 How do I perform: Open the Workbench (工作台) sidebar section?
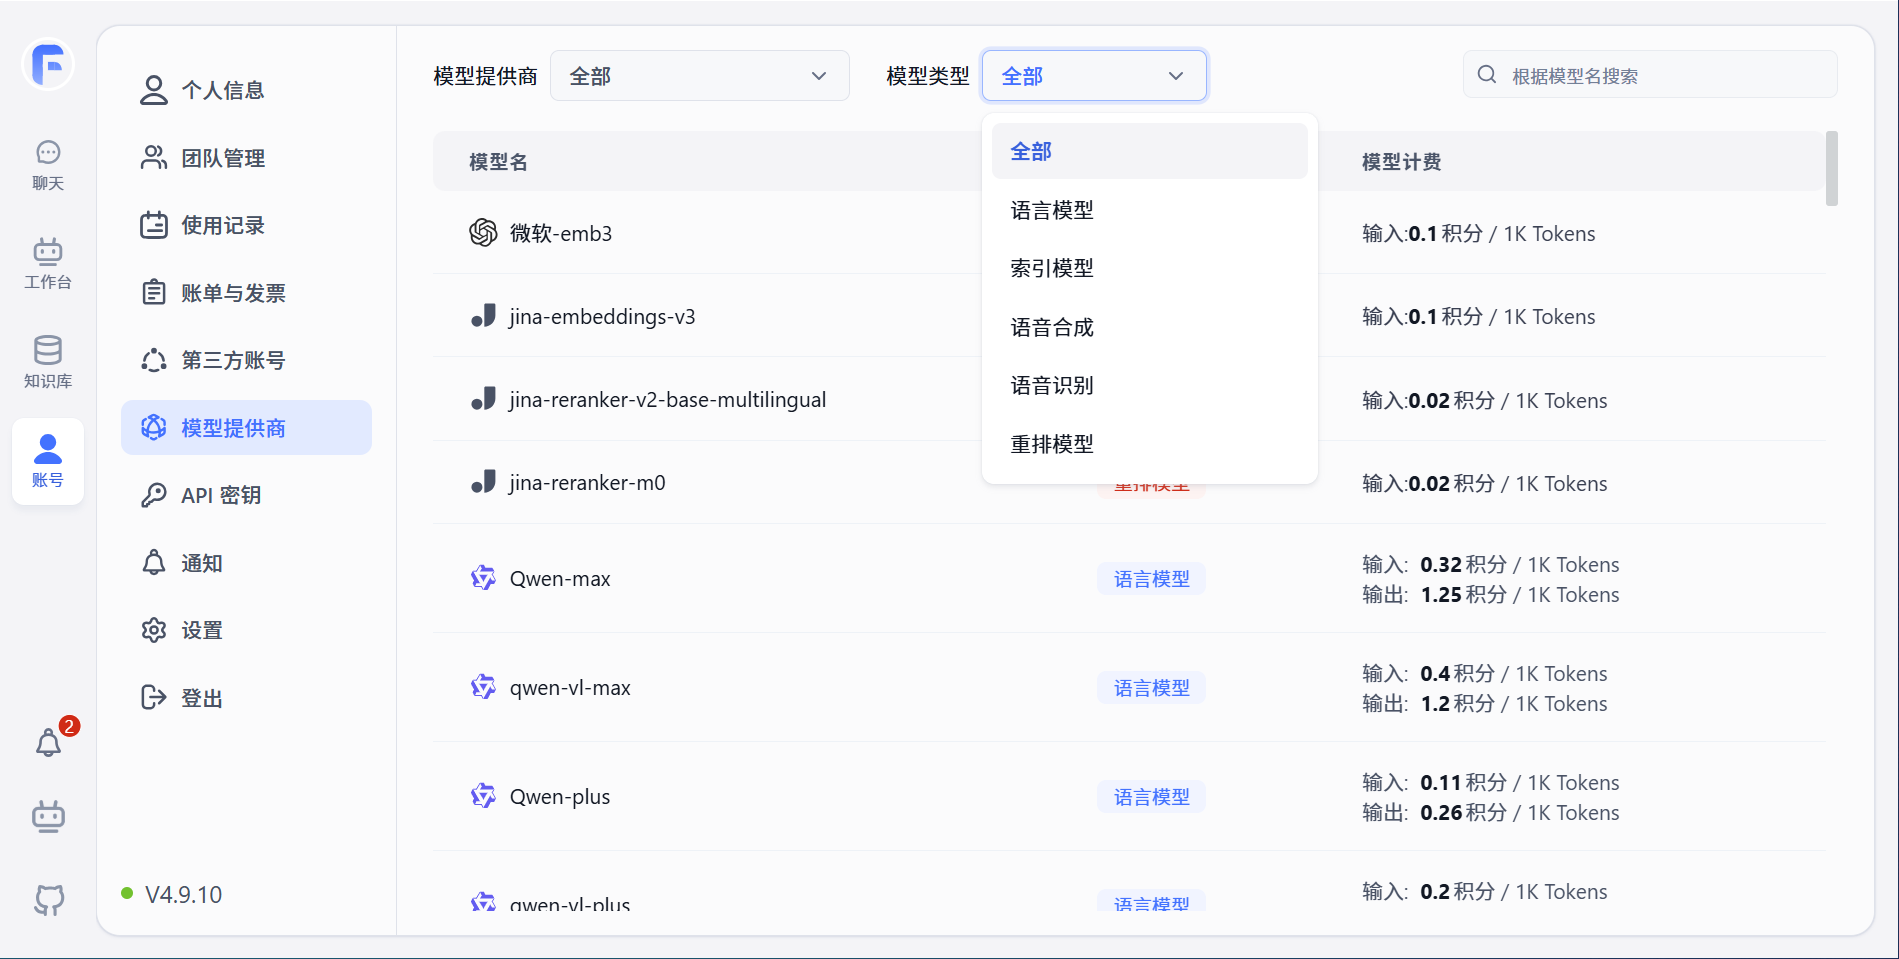coord(48,264)
